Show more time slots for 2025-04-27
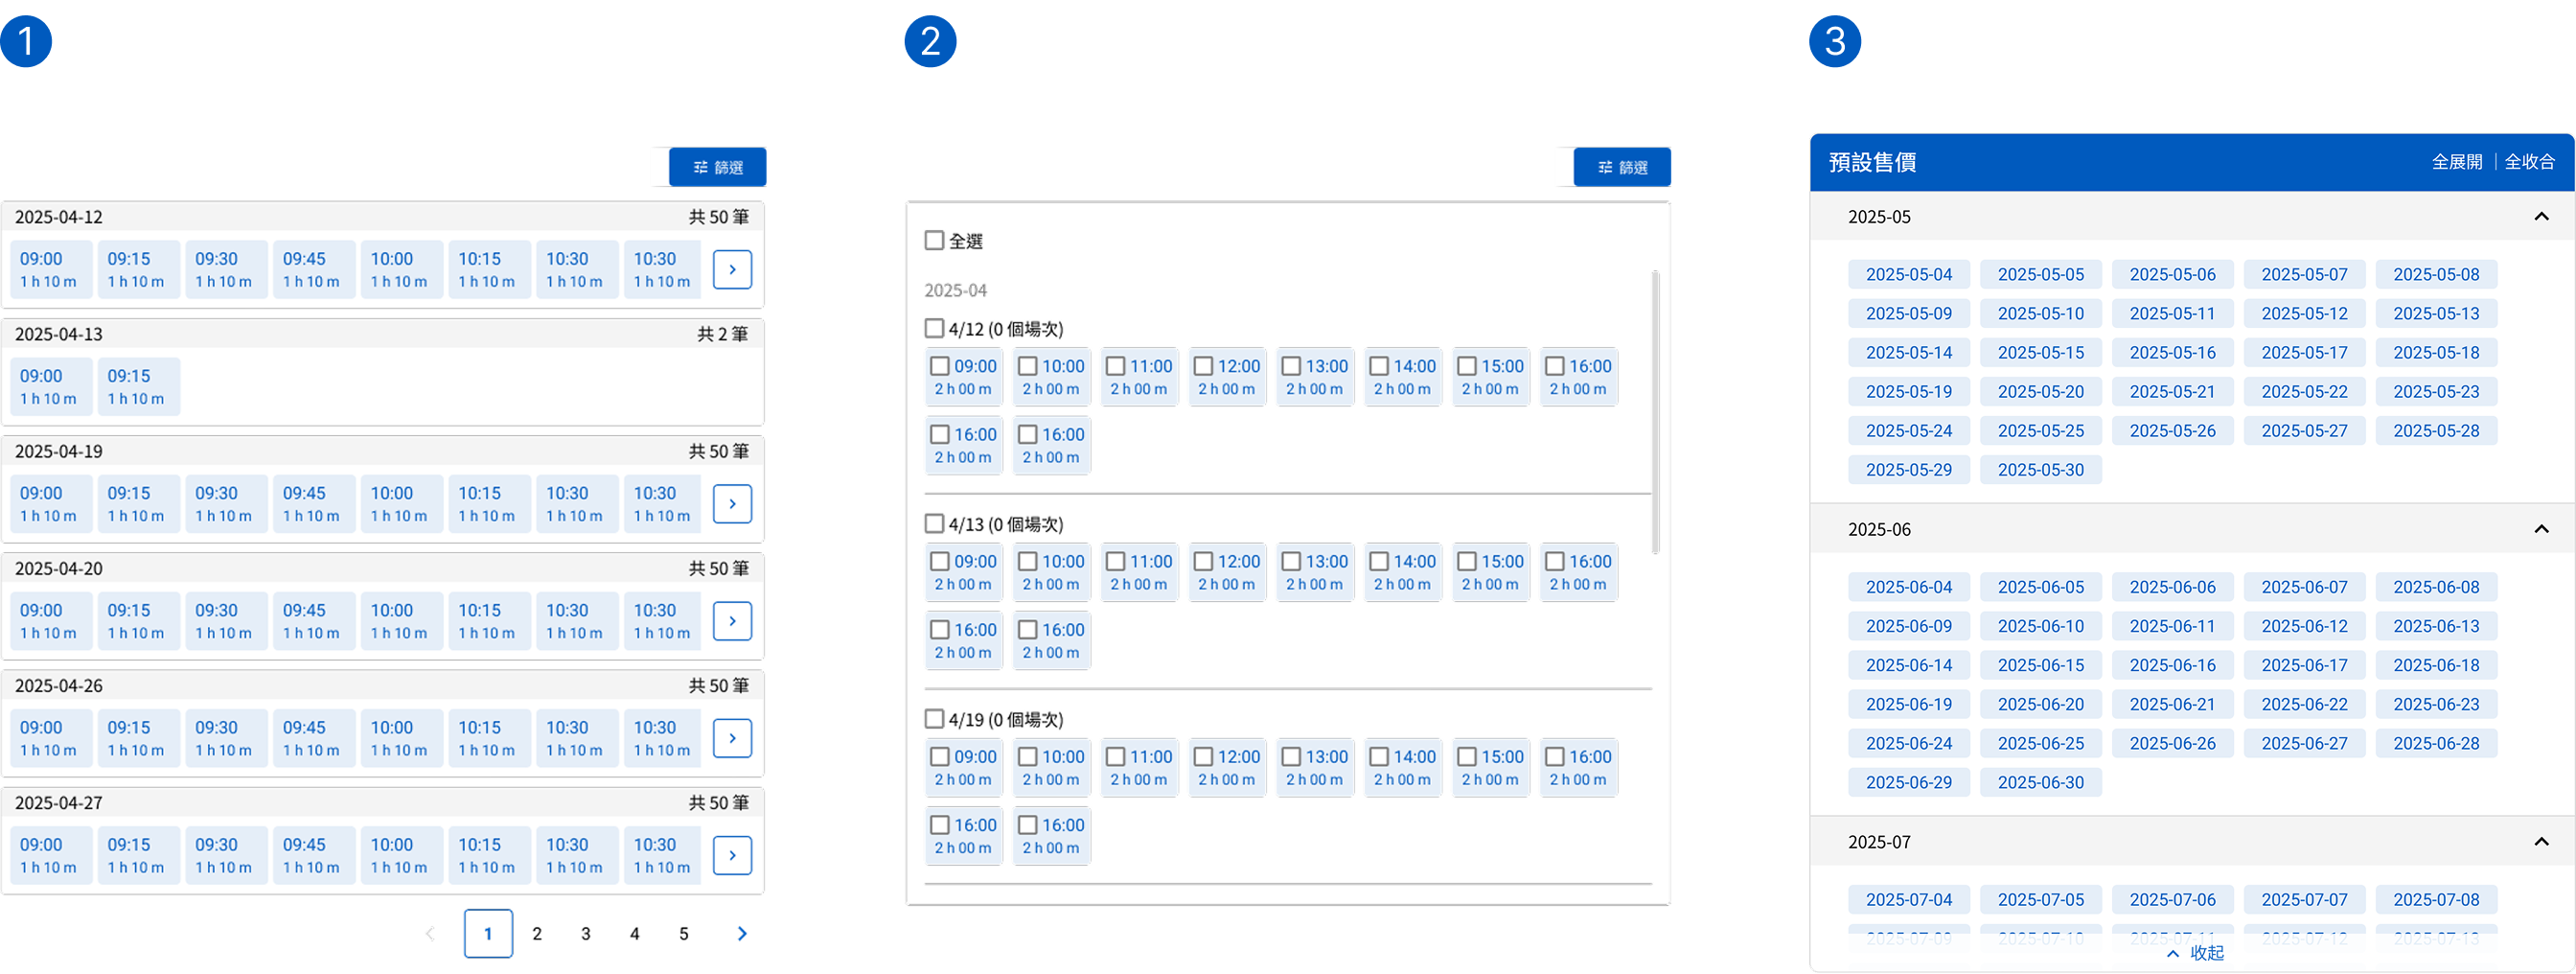This screenshot has height=974, width=2576. point(732,855)
